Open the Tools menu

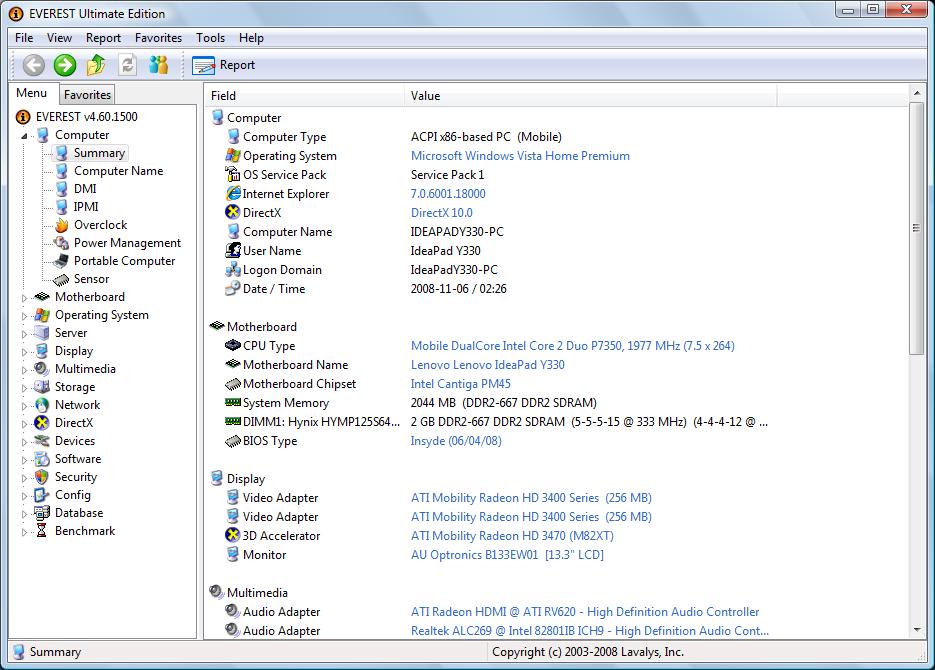click(x=210, y=38)
